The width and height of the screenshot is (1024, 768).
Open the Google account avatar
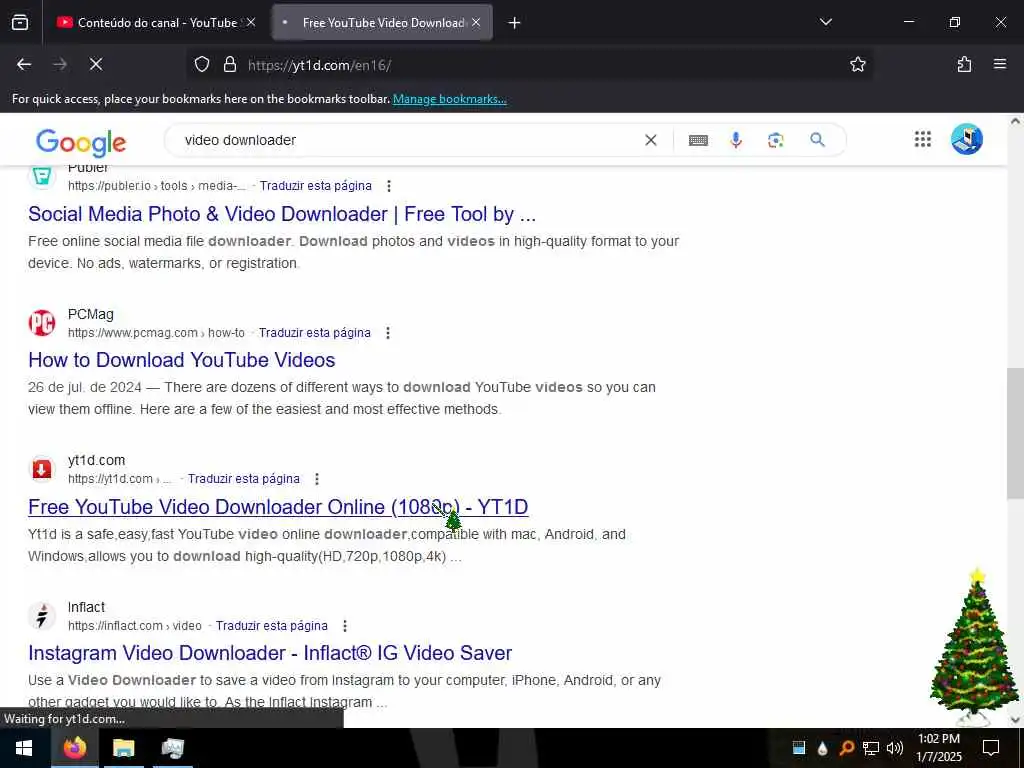(x=967, y=139)
